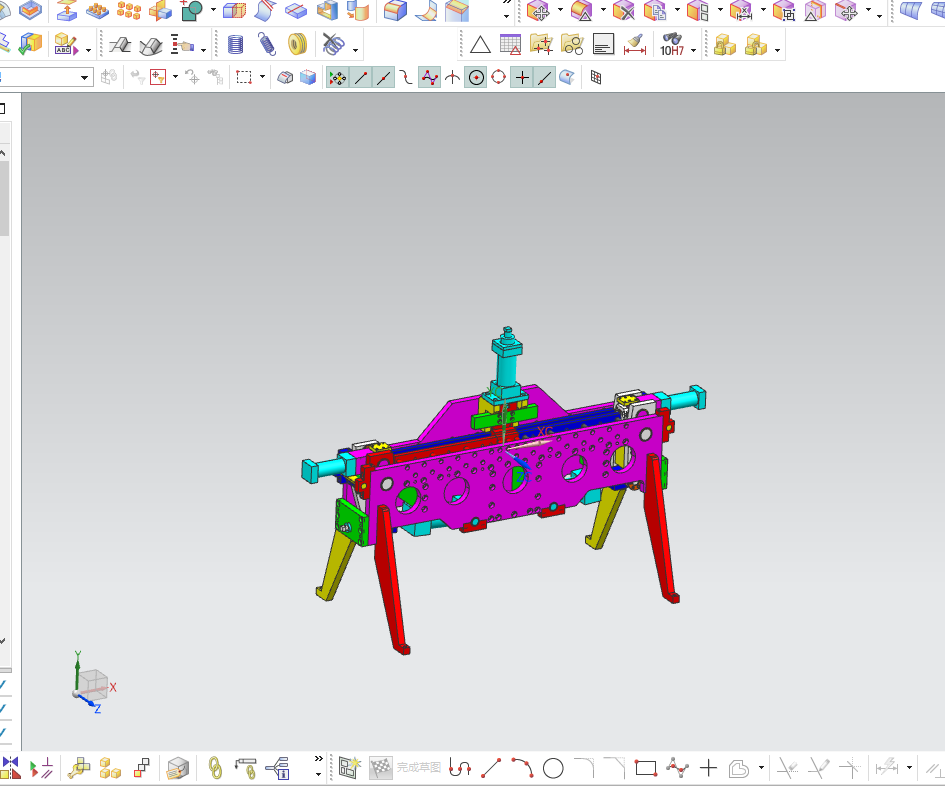Select the coiled disc spring icon
The width and height of the screenshot is (945, 786).
(x=297, y=45)
